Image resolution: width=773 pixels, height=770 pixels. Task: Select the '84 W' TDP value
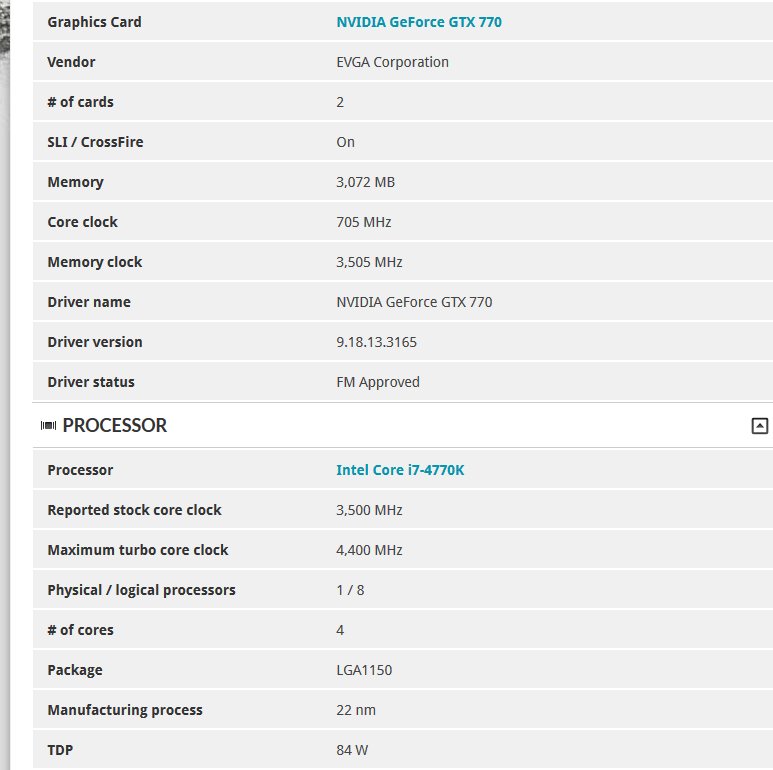click(352, 750)
